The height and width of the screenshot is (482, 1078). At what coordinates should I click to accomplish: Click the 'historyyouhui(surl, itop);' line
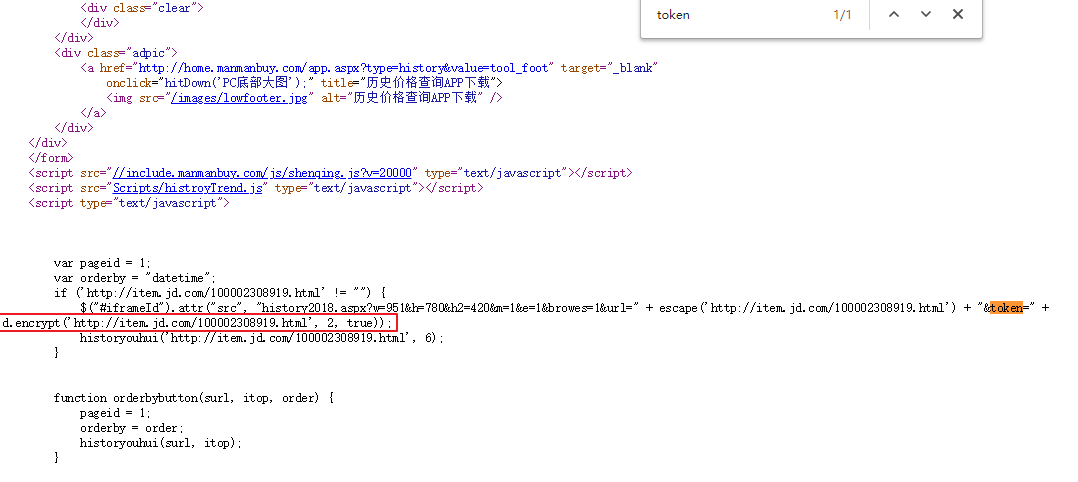point(162,443)
